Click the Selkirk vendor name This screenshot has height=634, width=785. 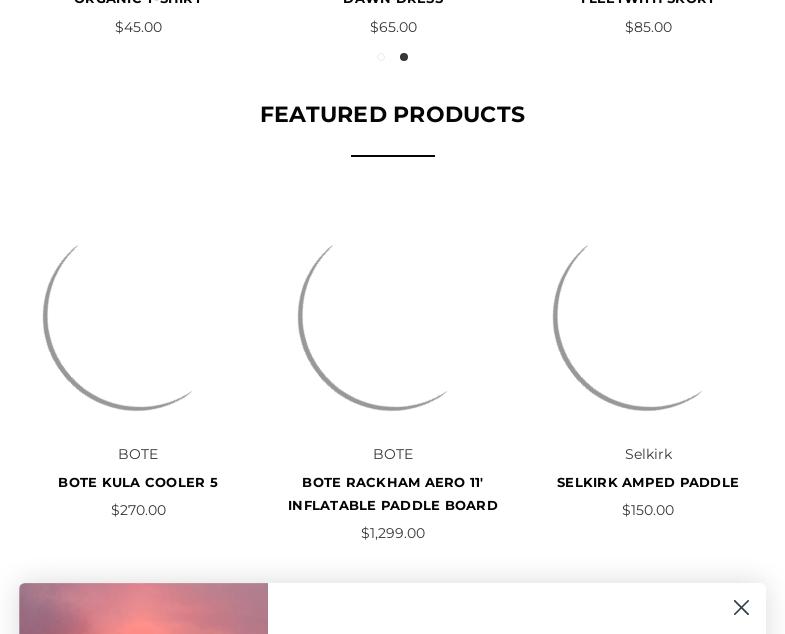pos(648,454)
